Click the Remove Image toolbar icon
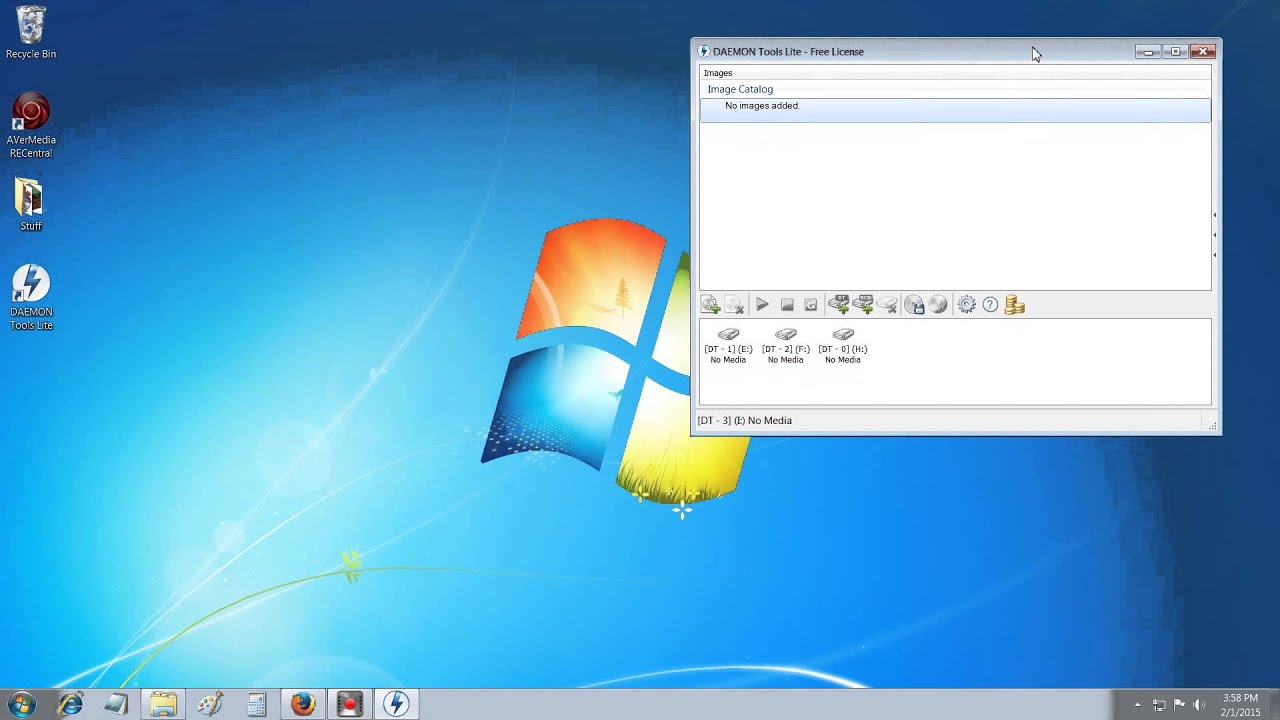The image size is (1280, 720). [734, 305]
